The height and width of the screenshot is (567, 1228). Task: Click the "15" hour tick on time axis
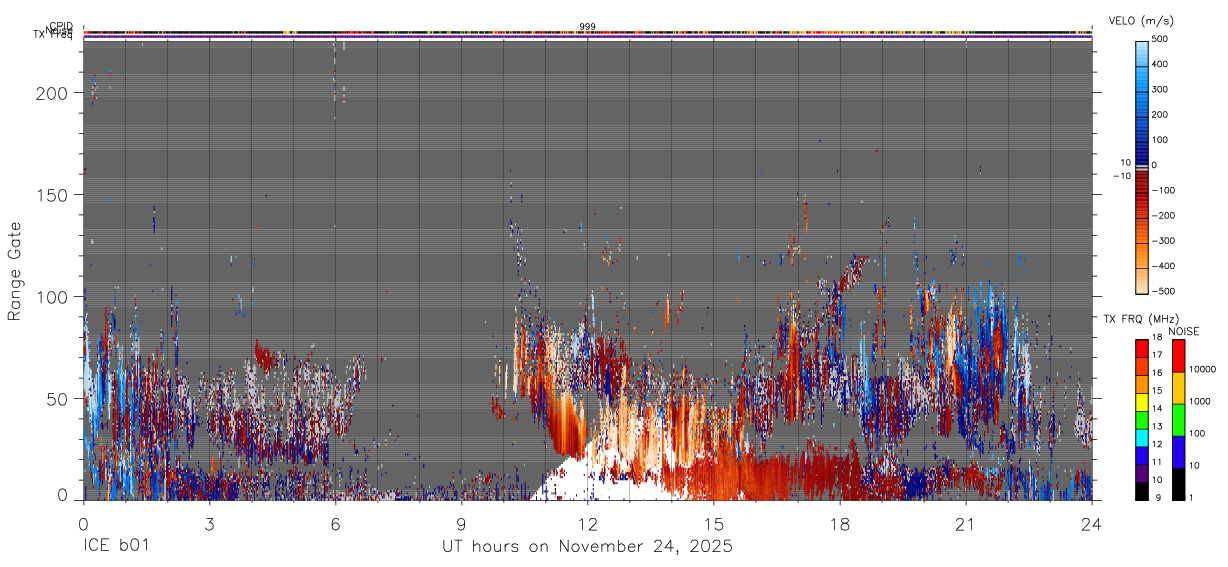pos(714,524)
